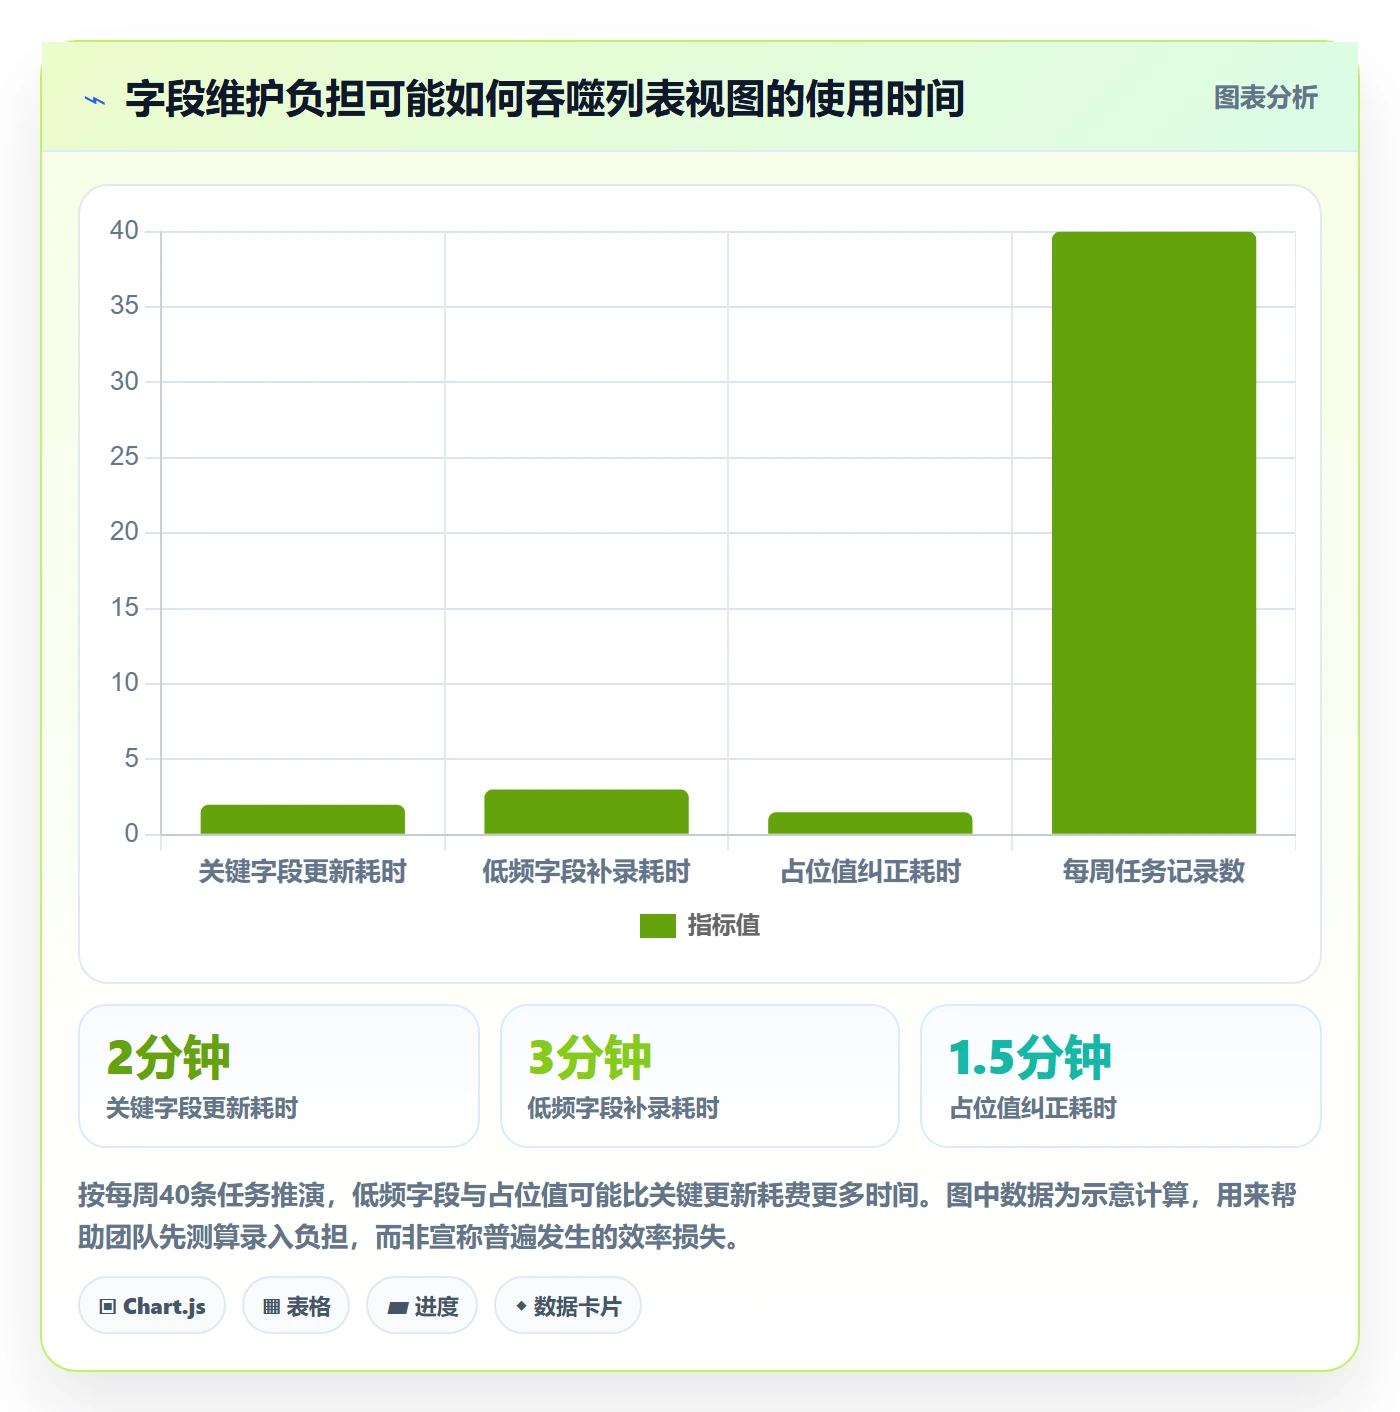1400x1412 pixels.
Task: Click the 2分钟 value in the first card
Action: click(x=168, y=1058)
